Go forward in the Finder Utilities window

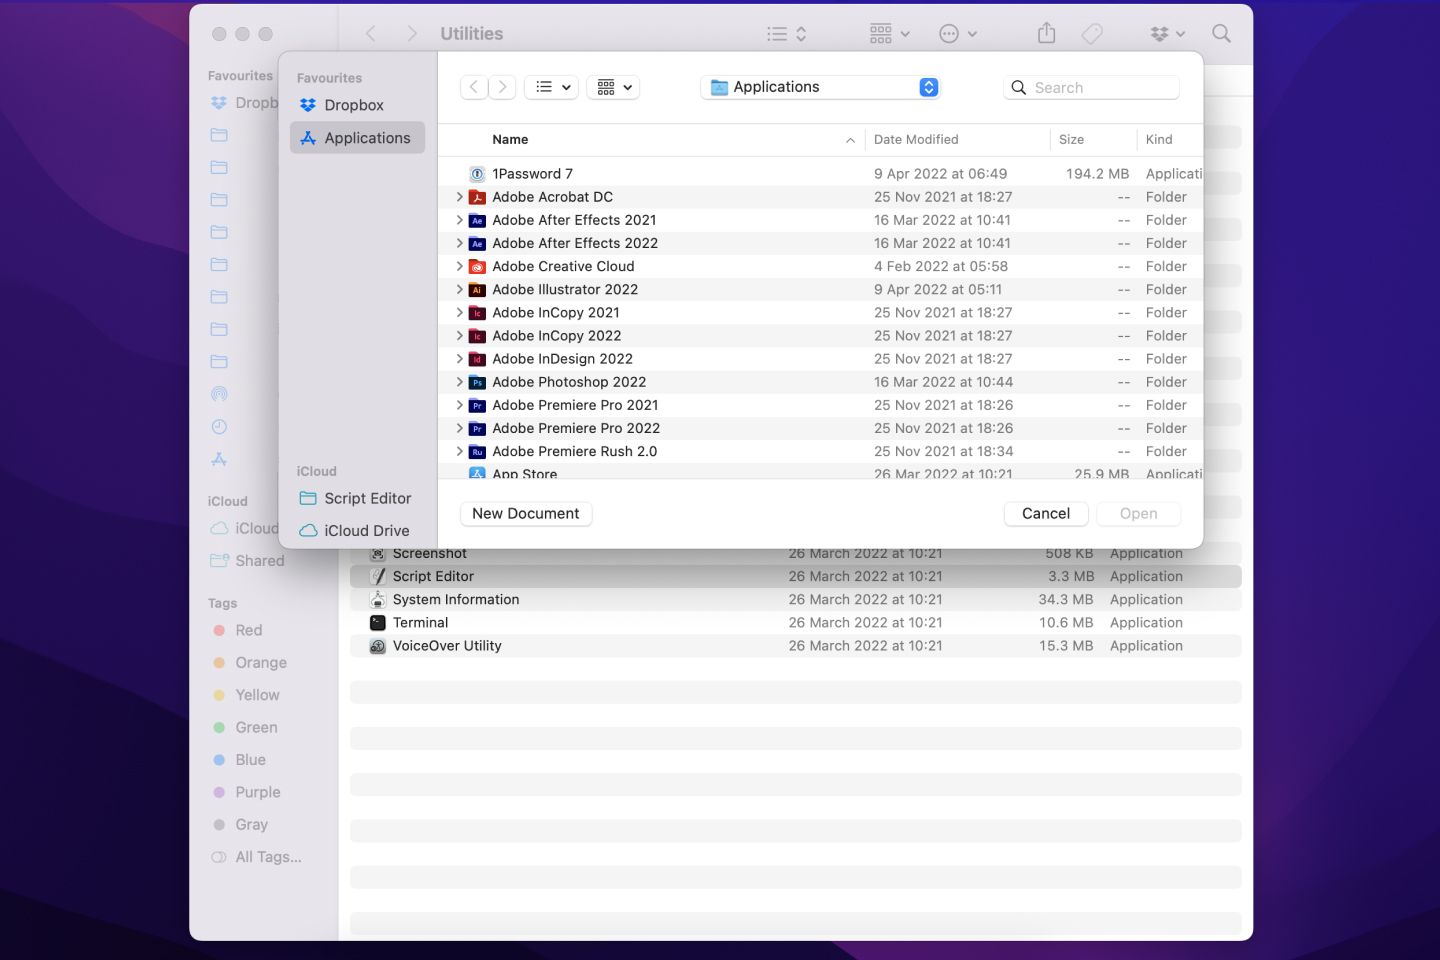[411, 33]
